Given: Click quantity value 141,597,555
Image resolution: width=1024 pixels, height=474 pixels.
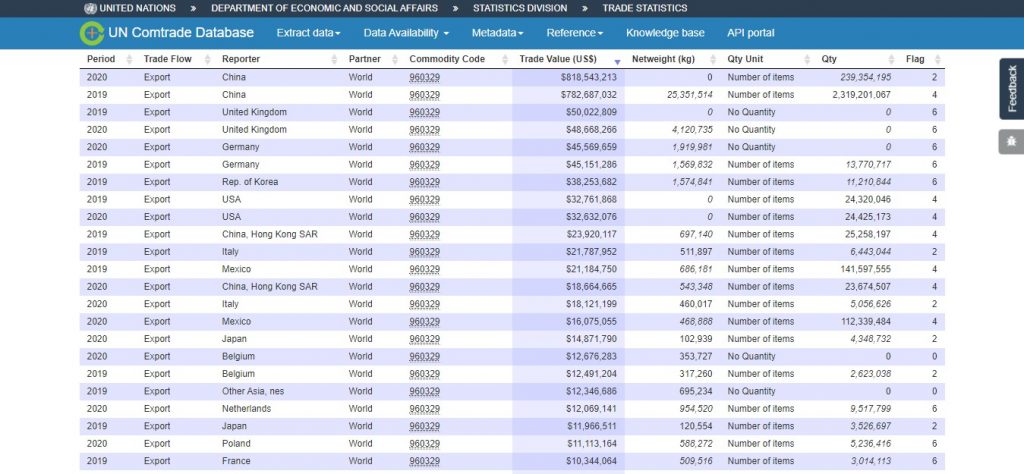Looking at the screenshot, I should pyautogui.click(x=865, y=269).
